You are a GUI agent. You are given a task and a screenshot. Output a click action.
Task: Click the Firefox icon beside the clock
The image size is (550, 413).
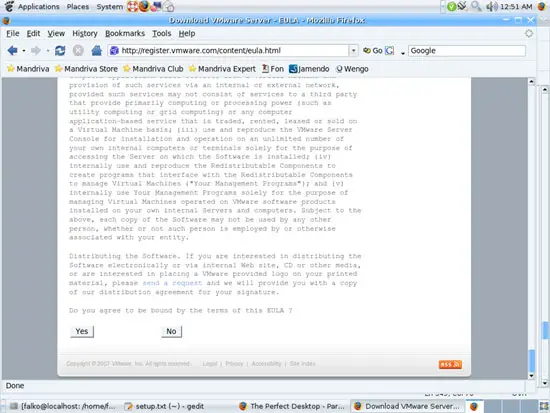pyautogui.click(x=542, y=6)
